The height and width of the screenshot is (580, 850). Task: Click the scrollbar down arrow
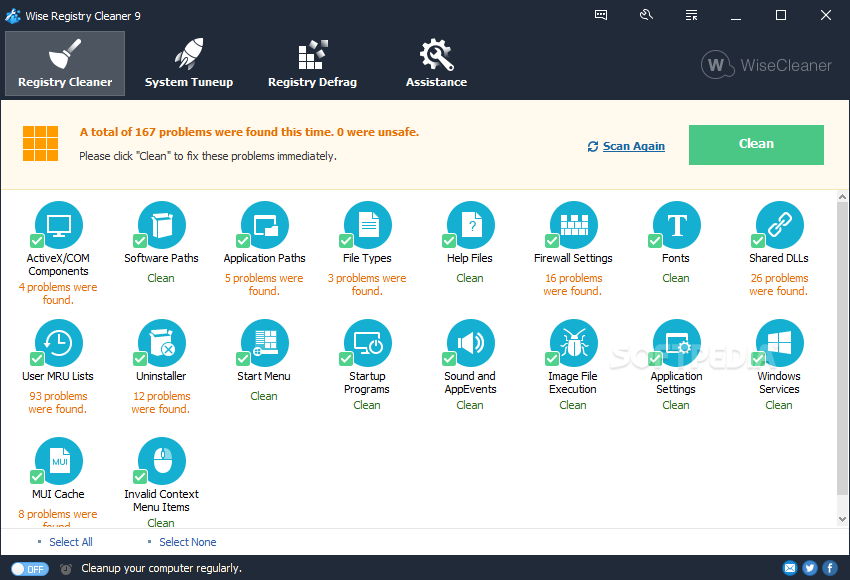pyautogui.click(x=842, y=519)
